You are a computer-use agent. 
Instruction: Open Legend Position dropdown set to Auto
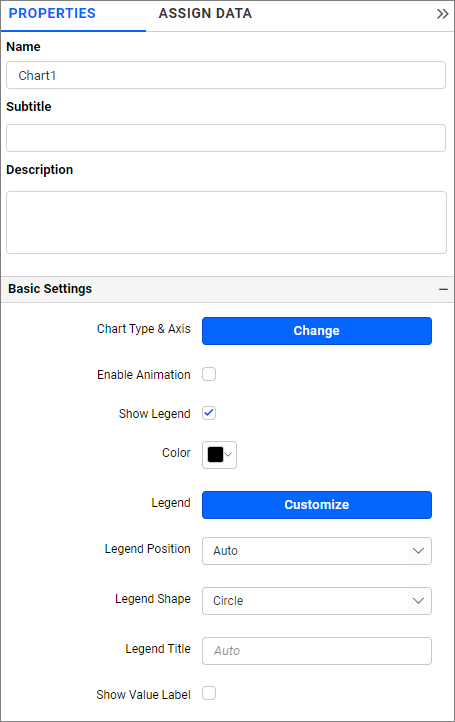pyautogui.click(x=317, y=551)
